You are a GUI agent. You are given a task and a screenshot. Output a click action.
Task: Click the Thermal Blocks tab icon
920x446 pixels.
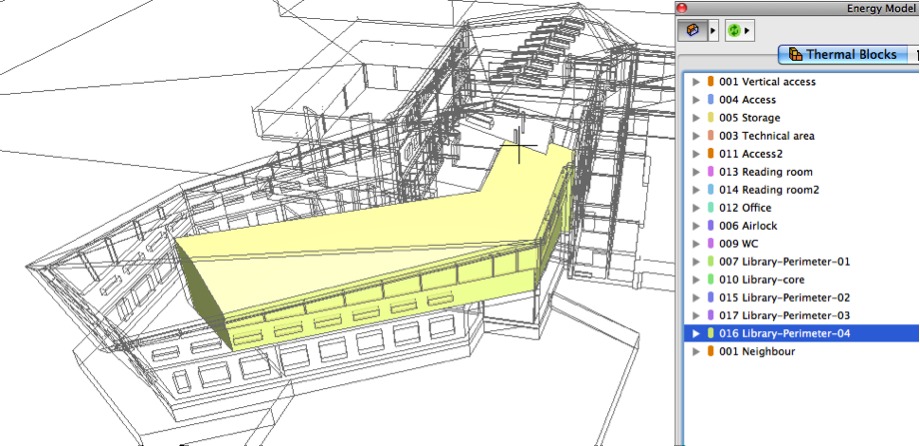tap(795, 55)
